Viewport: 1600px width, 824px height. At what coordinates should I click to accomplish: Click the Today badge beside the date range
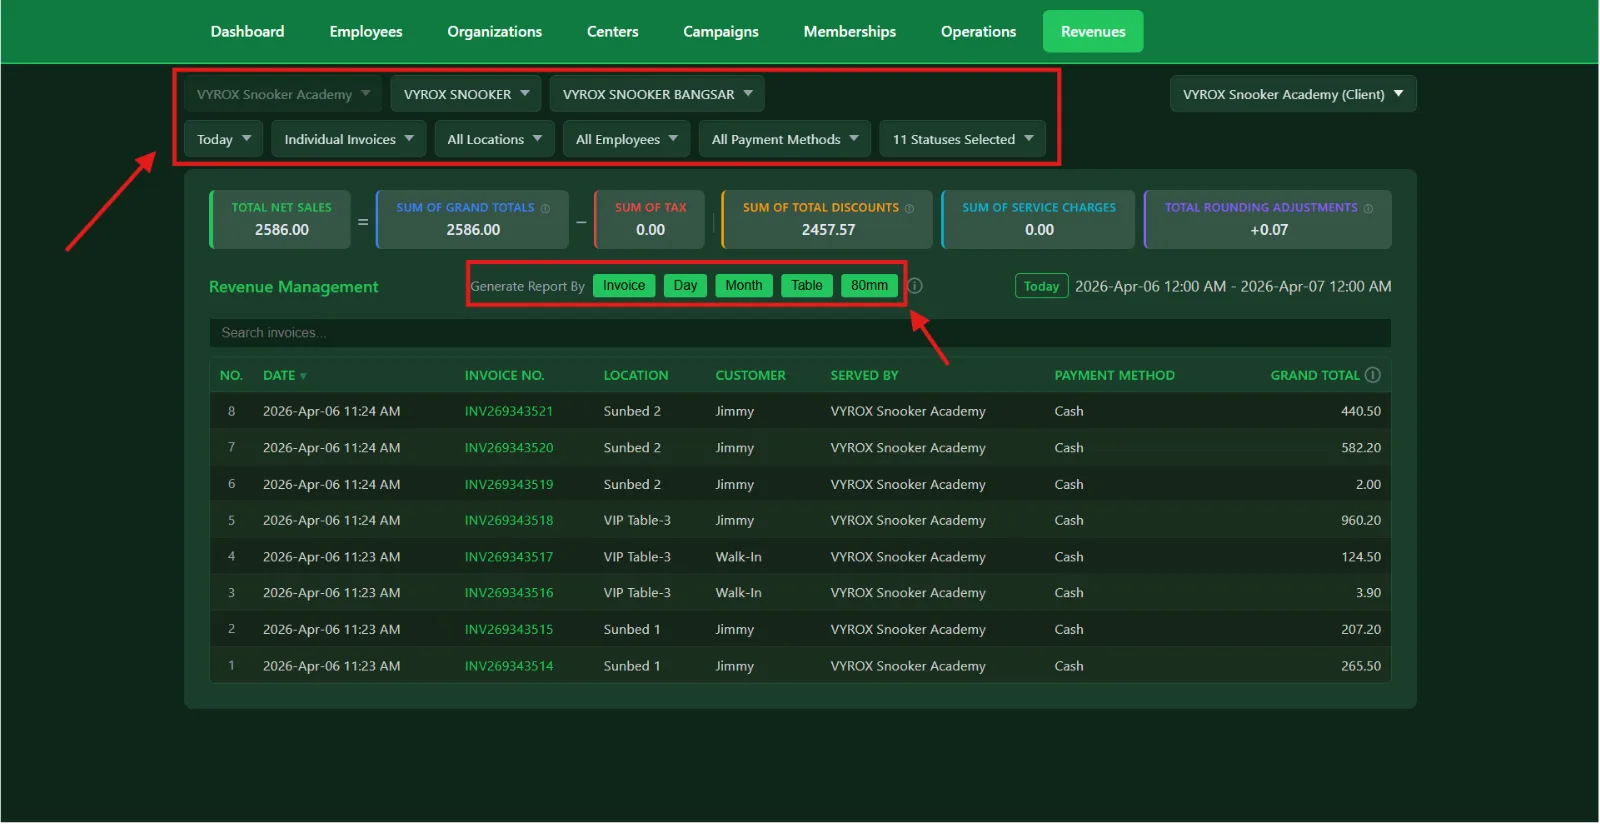tap(1041, 287)
